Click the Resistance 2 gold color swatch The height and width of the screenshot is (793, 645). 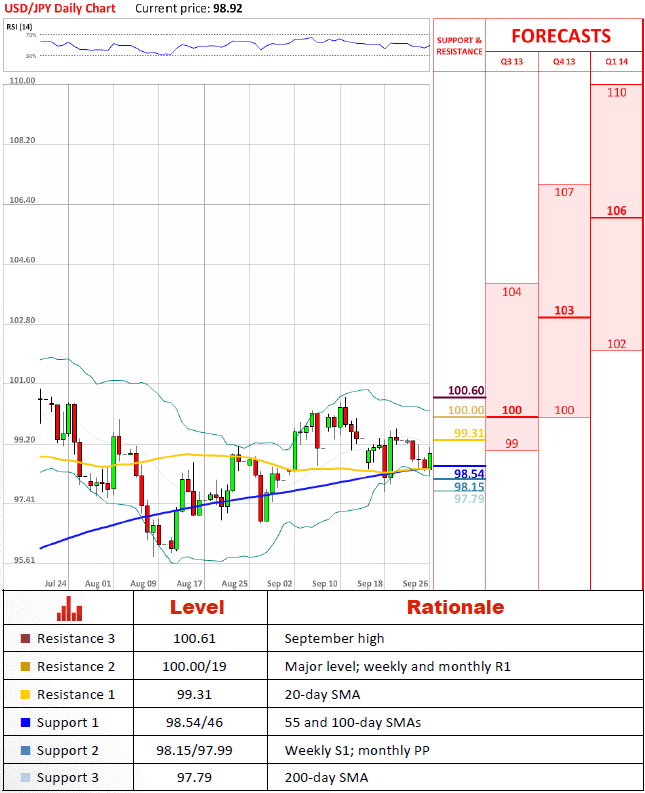pos(25,667)
